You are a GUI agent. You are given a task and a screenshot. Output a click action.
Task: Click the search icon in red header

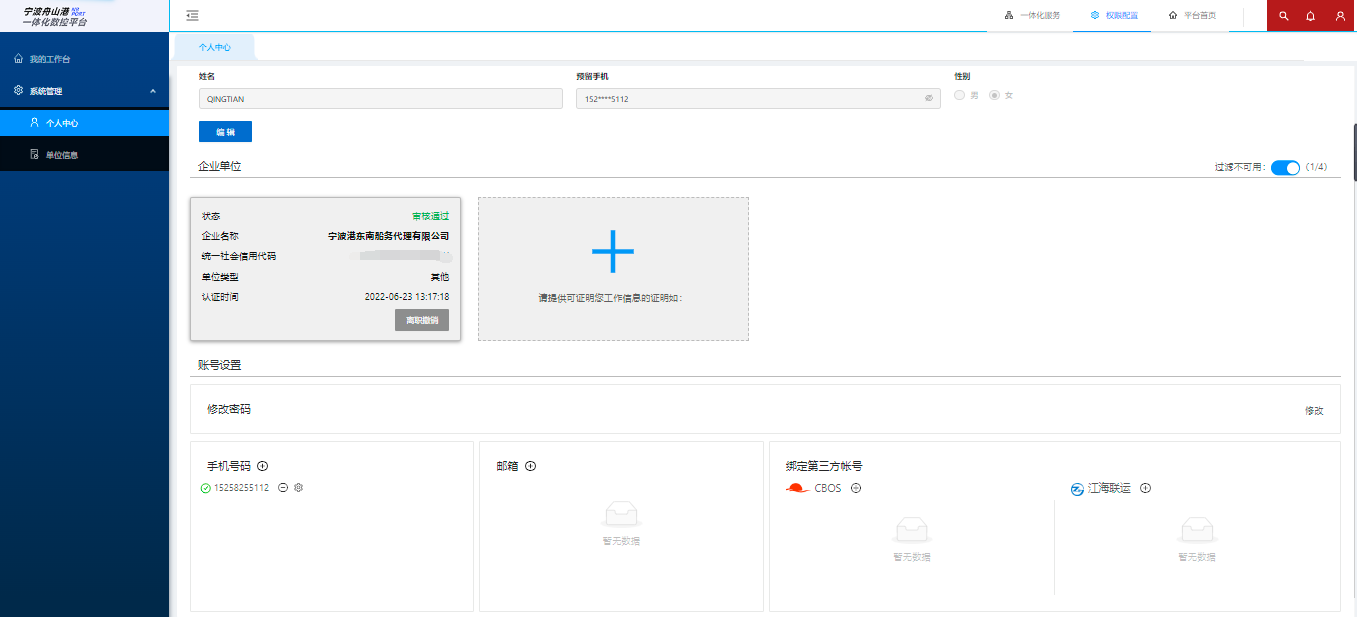click(1284, 16)
